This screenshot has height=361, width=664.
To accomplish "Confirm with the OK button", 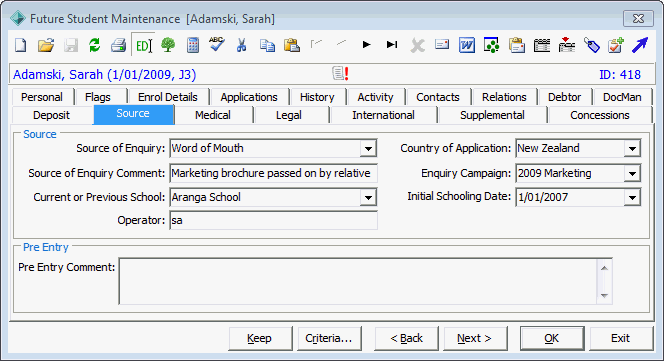I will tap(552, 338).
